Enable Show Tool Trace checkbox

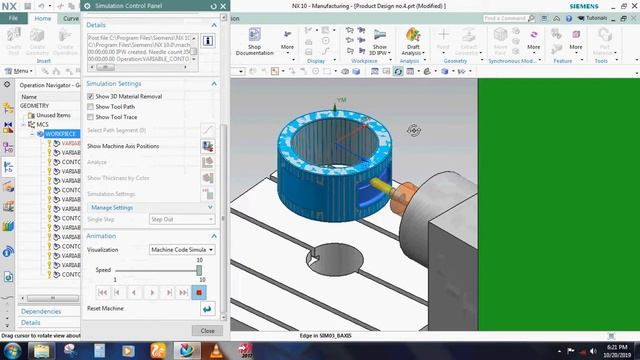pyautogui.click(x=90, y=117)
